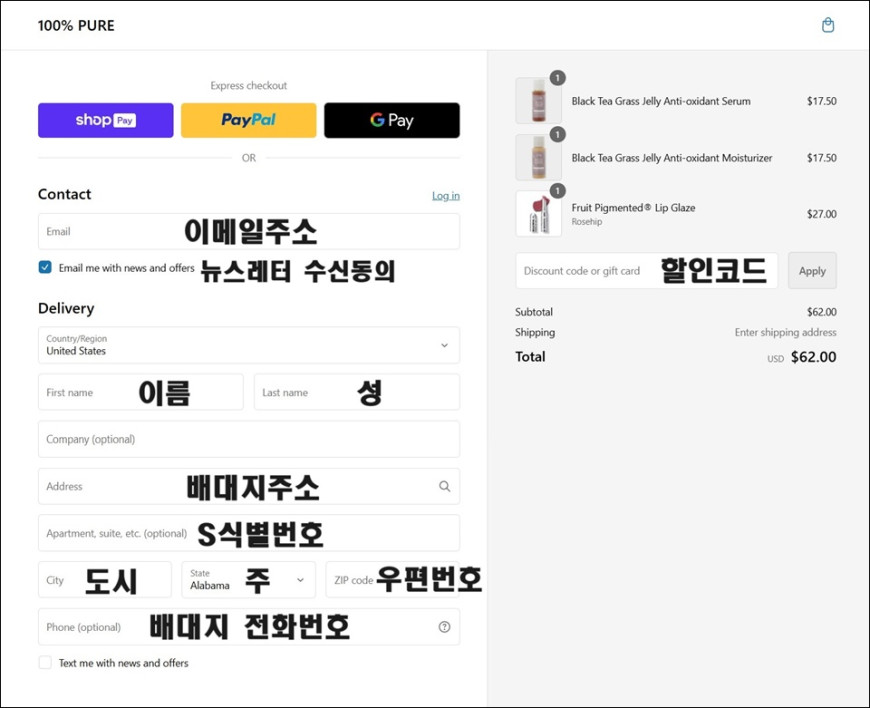
Task: Click 'Black Tea Grass Jelly Anti-oxidant Serum' text
Action: (x=661, y=101)
